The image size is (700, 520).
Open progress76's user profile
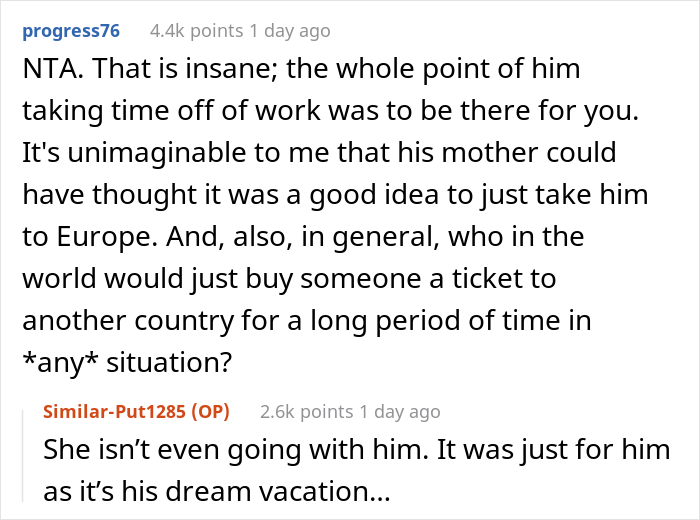(71, 31)
